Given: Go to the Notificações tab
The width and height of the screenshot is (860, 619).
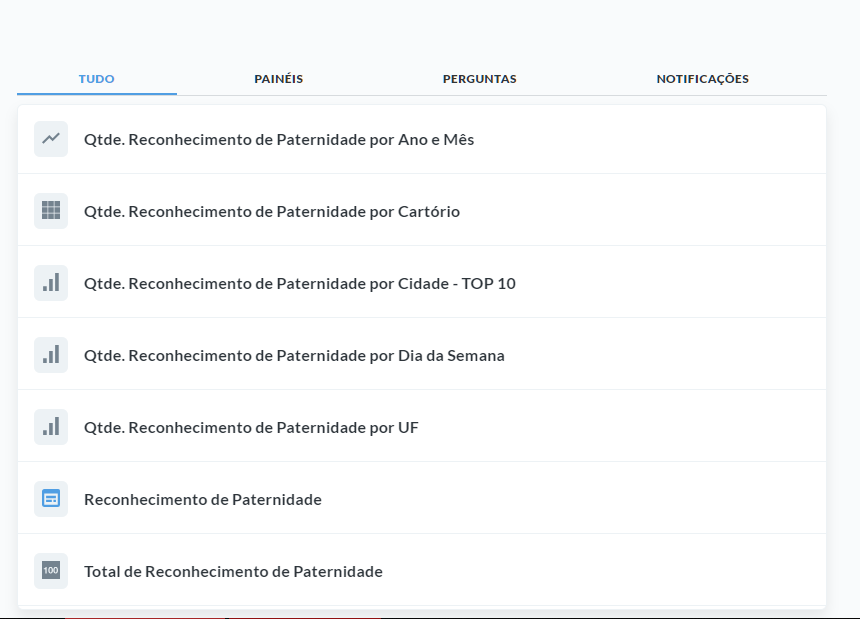Looking at the screenshot, I should point(702,79).
